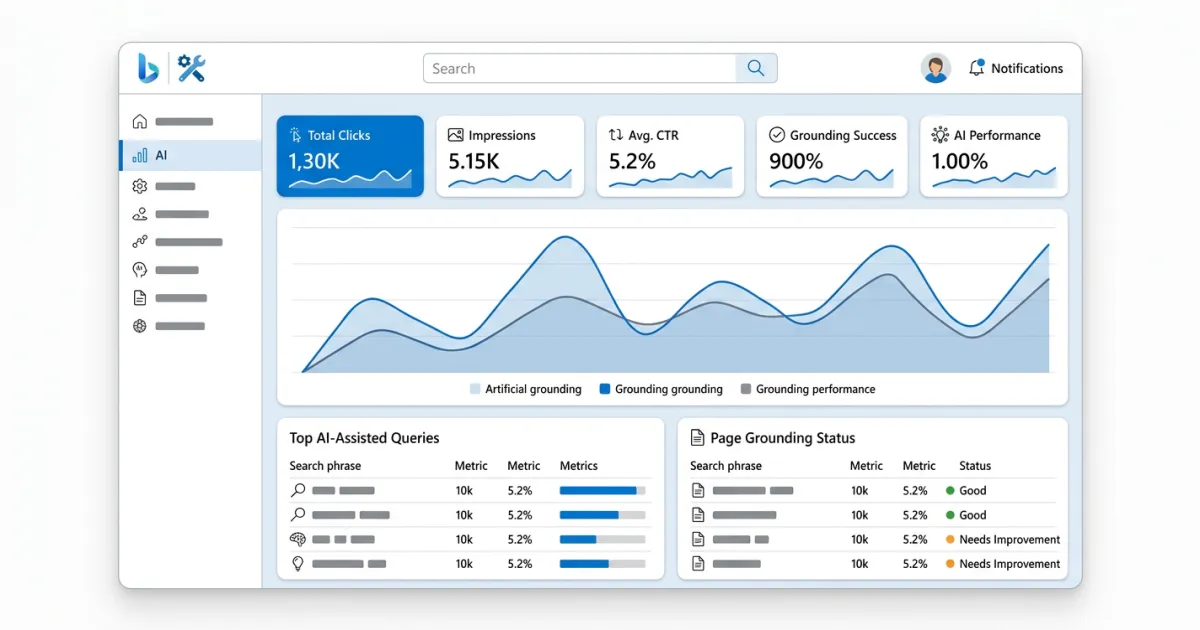Click the first Good status
1200x630 pixels.
click(966, 491)
